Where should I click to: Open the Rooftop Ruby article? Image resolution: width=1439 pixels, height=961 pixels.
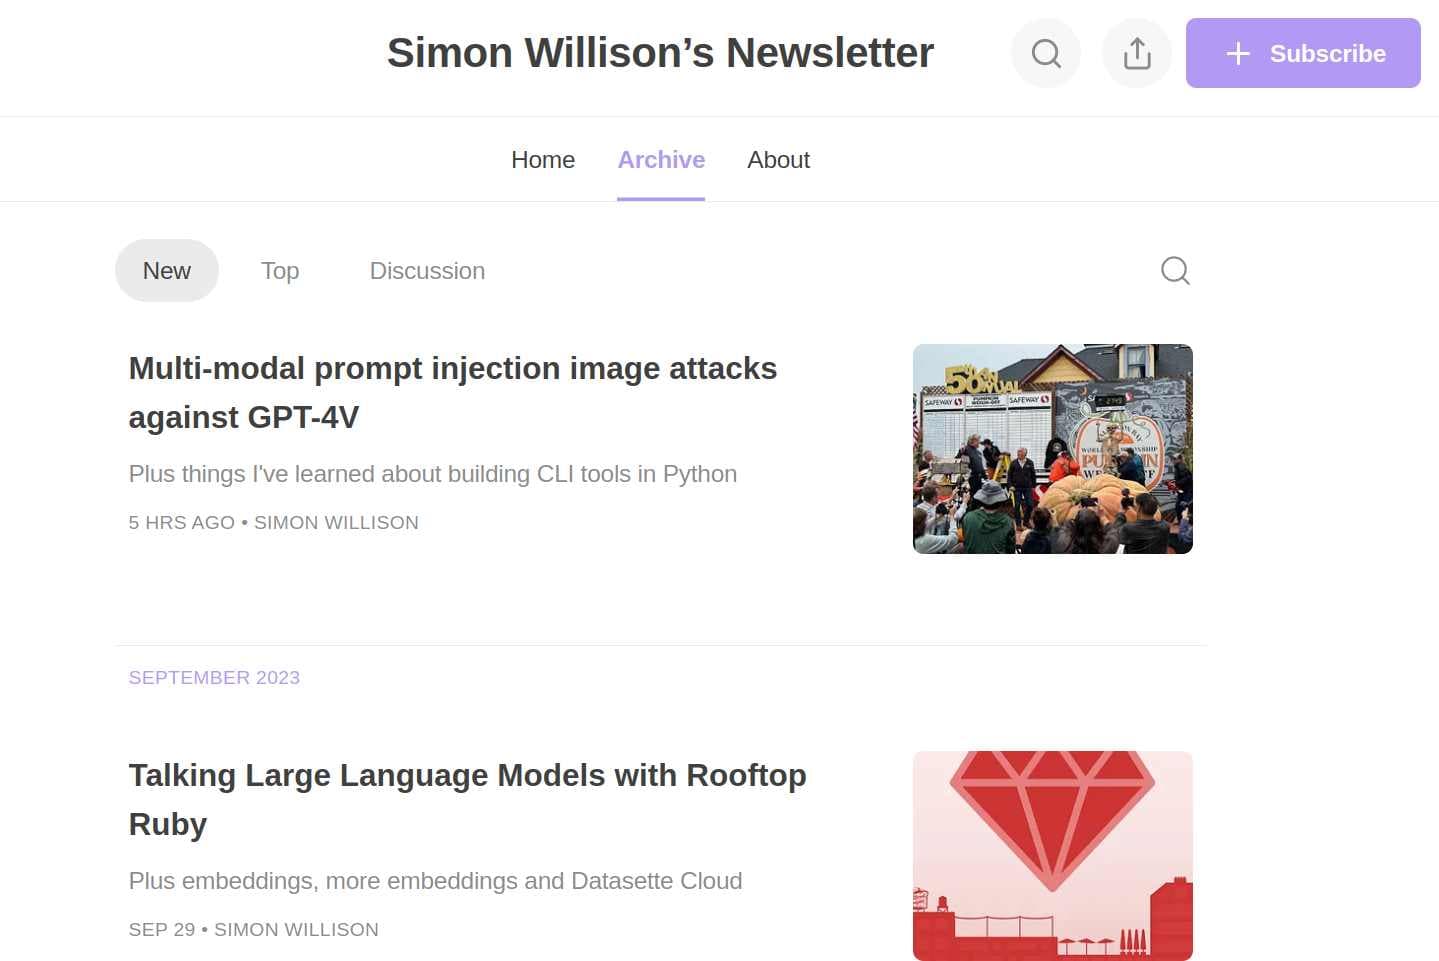467,799
